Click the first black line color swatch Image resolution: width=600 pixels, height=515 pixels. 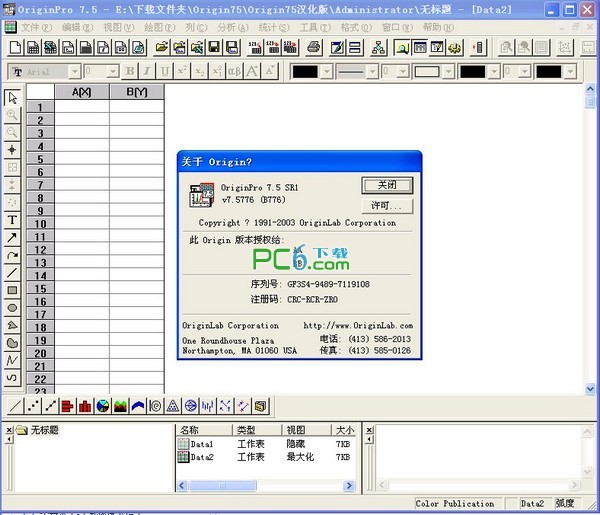pos(305,72)
